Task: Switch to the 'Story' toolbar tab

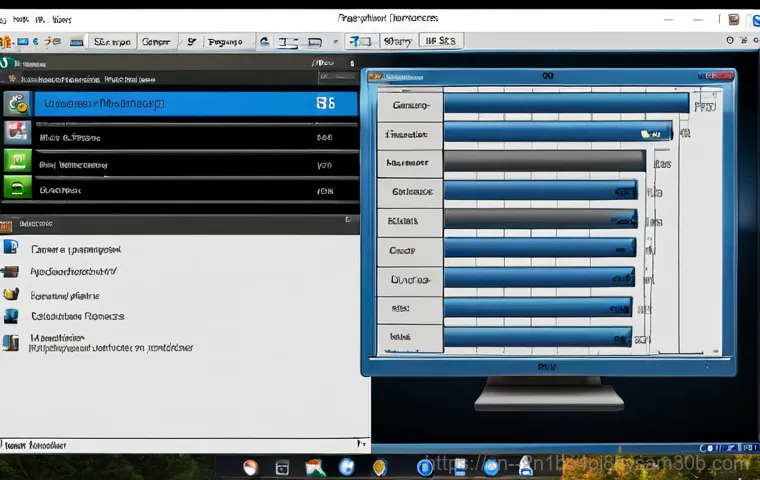Action: (x=396, y=42)
